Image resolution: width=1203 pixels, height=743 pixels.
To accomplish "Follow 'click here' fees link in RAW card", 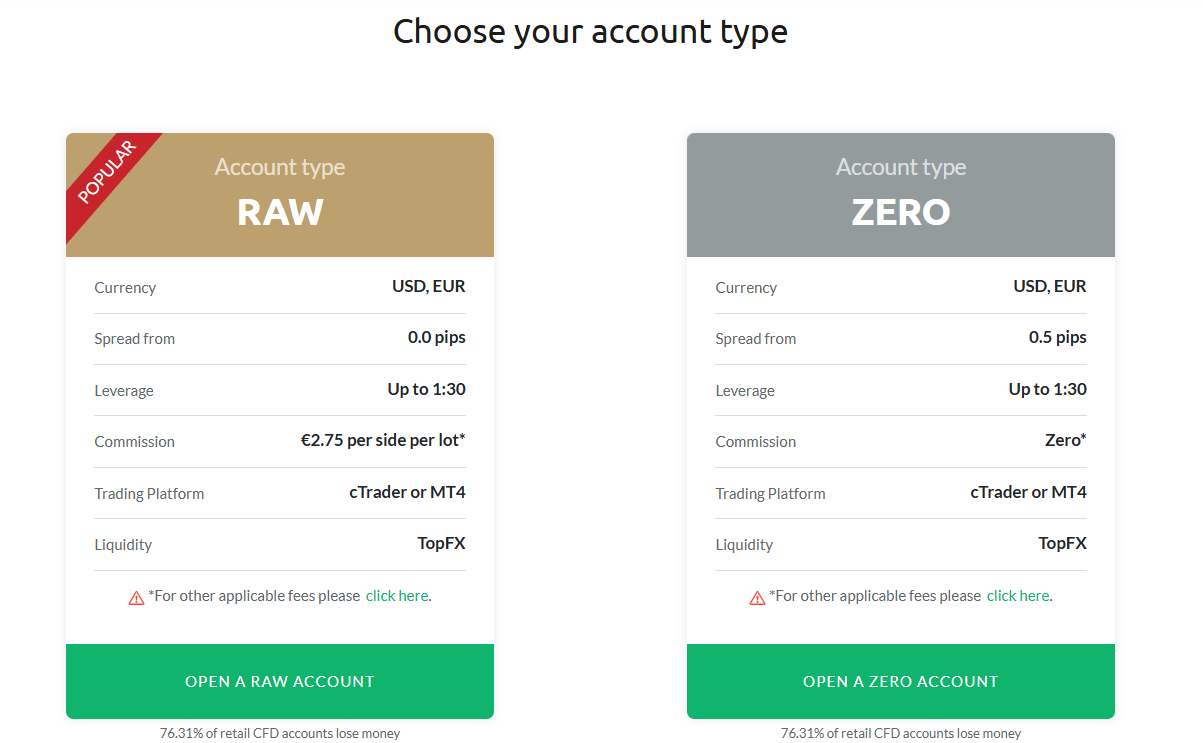I will (x=397, y=596).
